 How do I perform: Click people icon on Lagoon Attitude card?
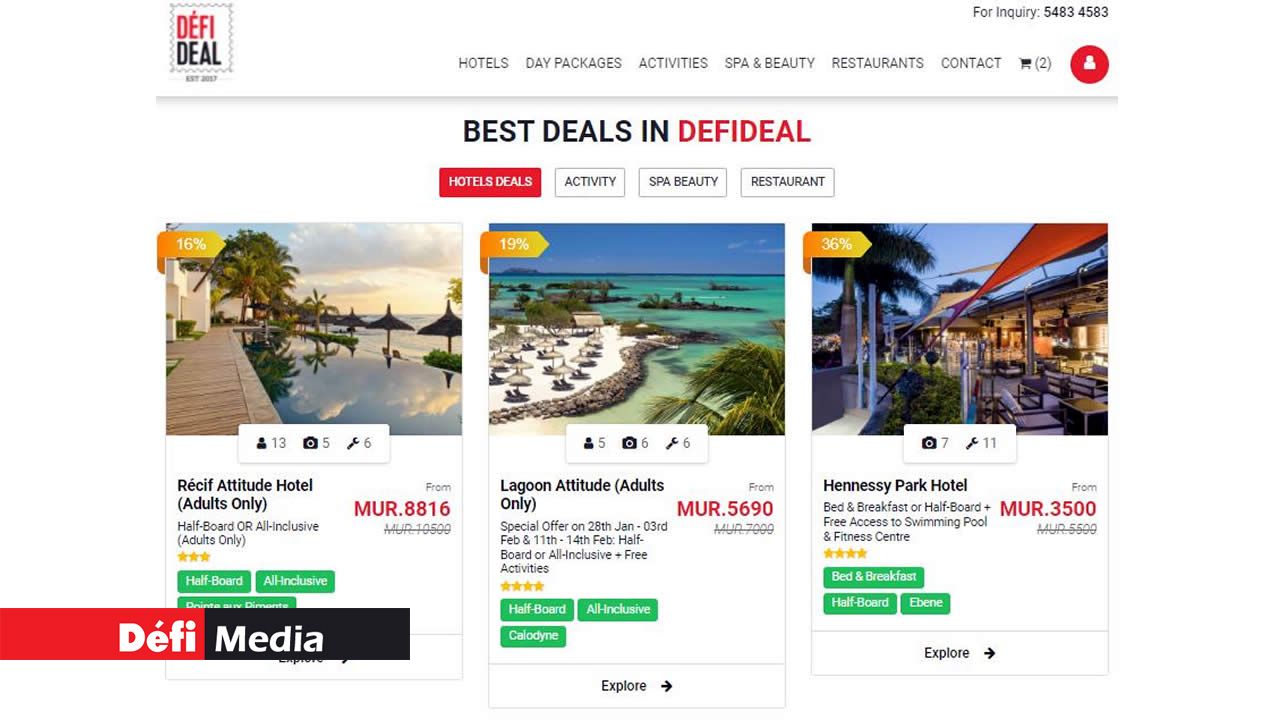pyautogui.click(x=589, y=443)
